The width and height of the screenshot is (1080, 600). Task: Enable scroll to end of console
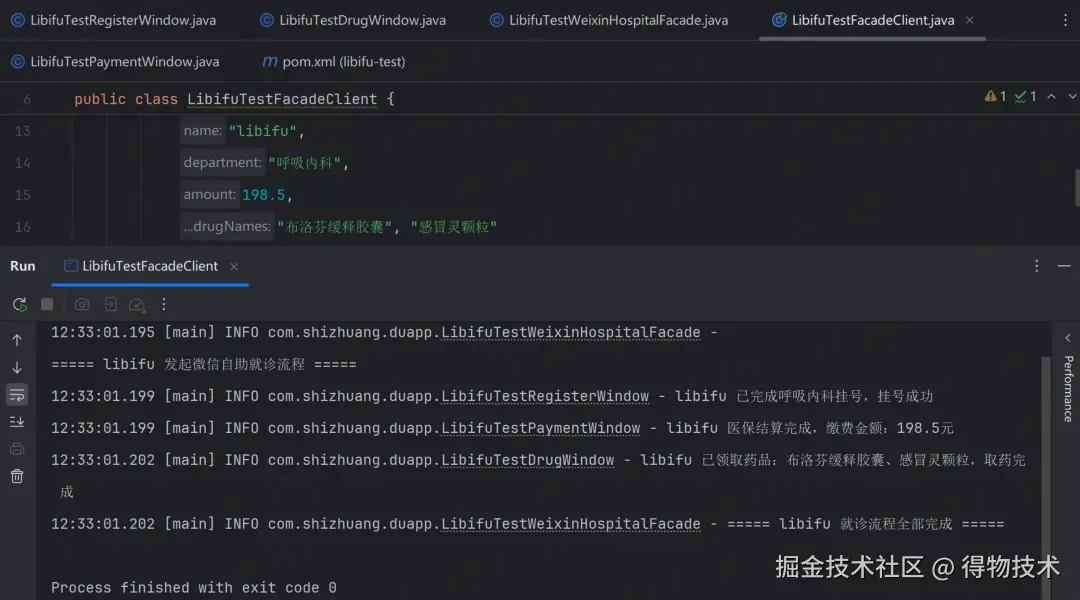tap(17, 422)
